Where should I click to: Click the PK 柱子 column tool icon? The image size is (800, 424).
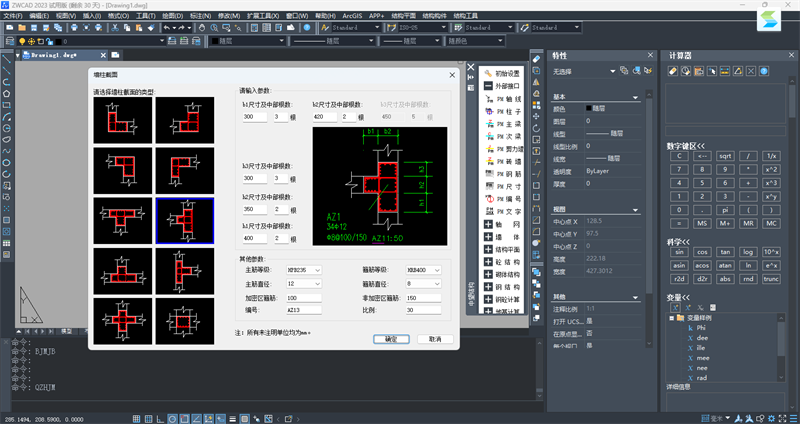point(488,113)
